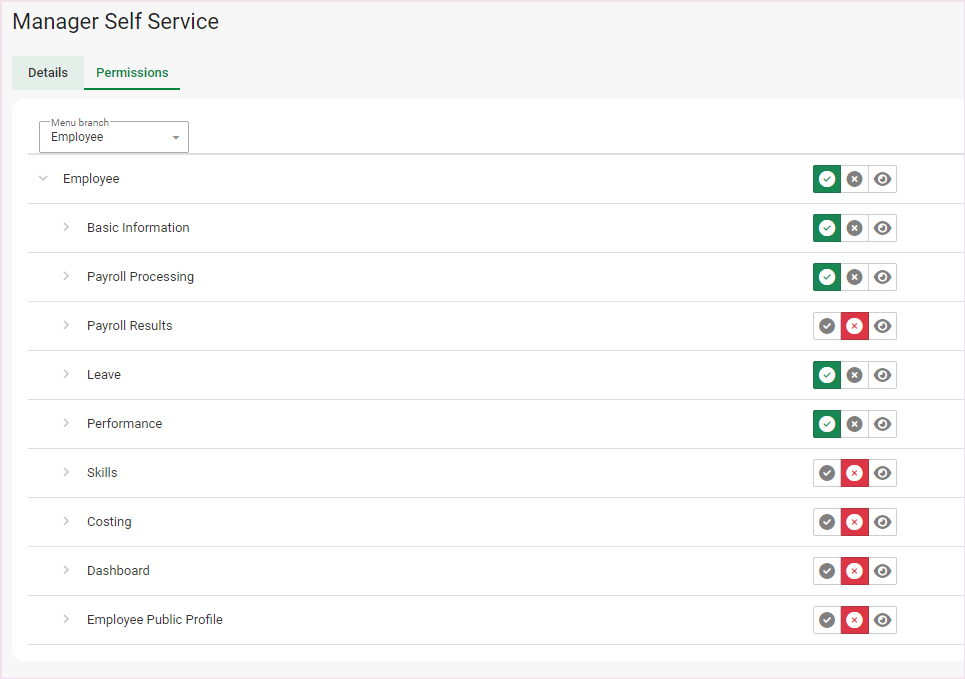Image resolution: width=965 pixels, height=679 pixels.
Task: Switch to the Details tab
Action: pyautogui.click(x=48, y=73)
